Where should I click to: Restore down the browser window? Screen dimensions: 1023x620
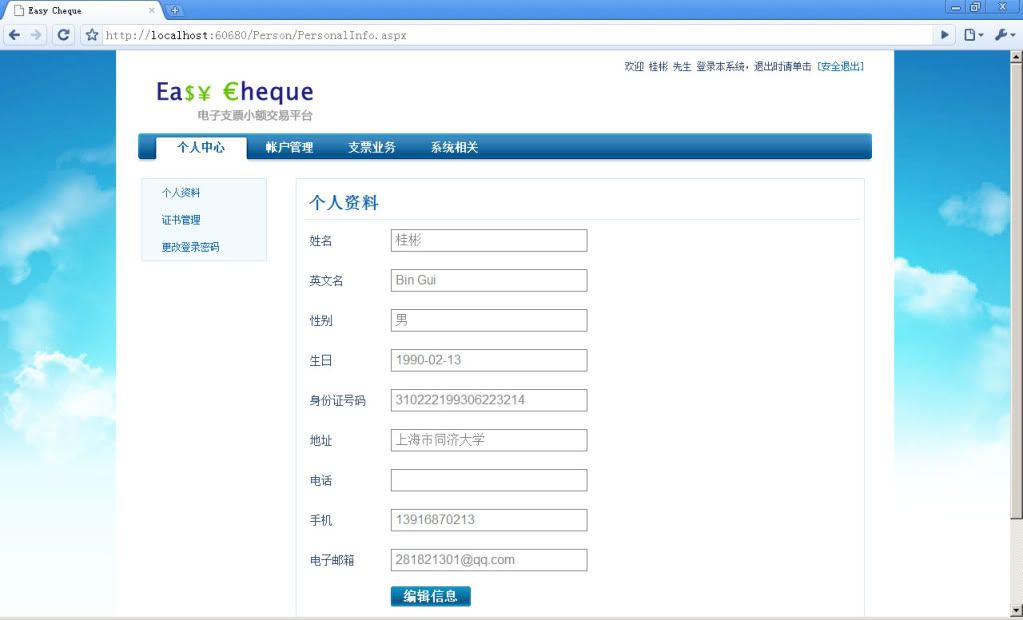pyautogui.click(x=975, y=7)
